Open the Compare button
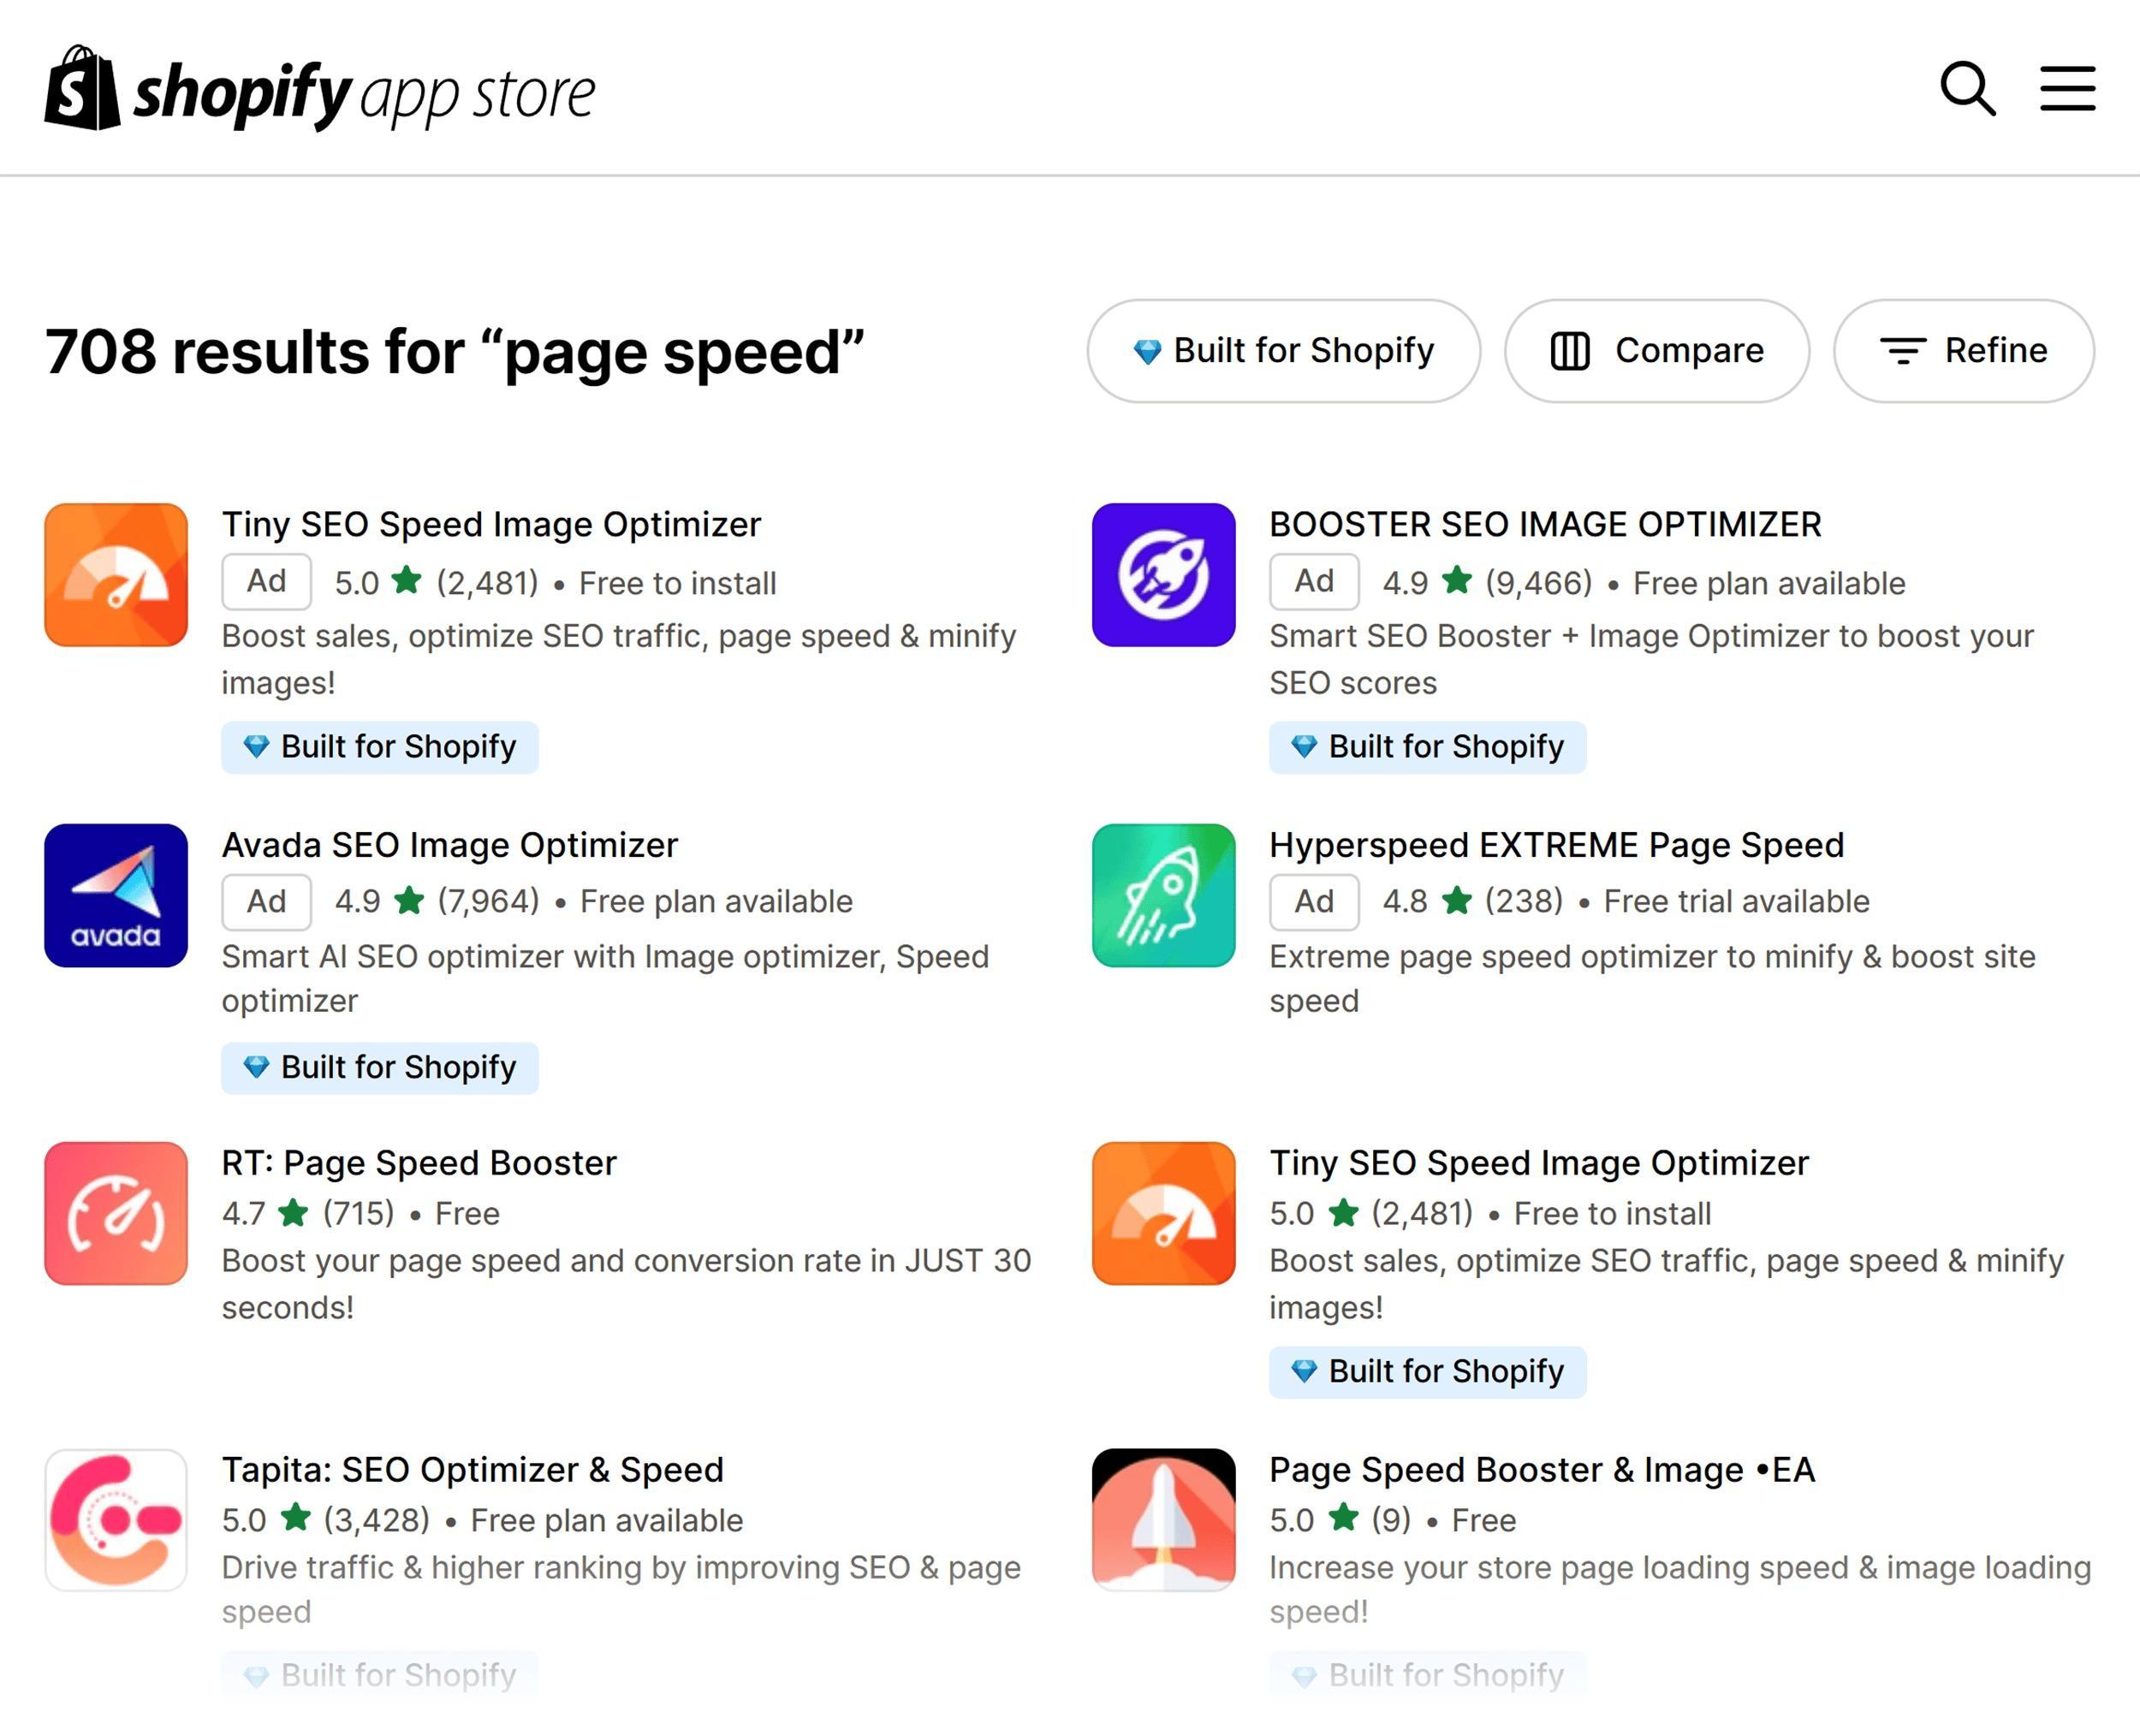The image size is (2140, 1736). [1656, 351]
